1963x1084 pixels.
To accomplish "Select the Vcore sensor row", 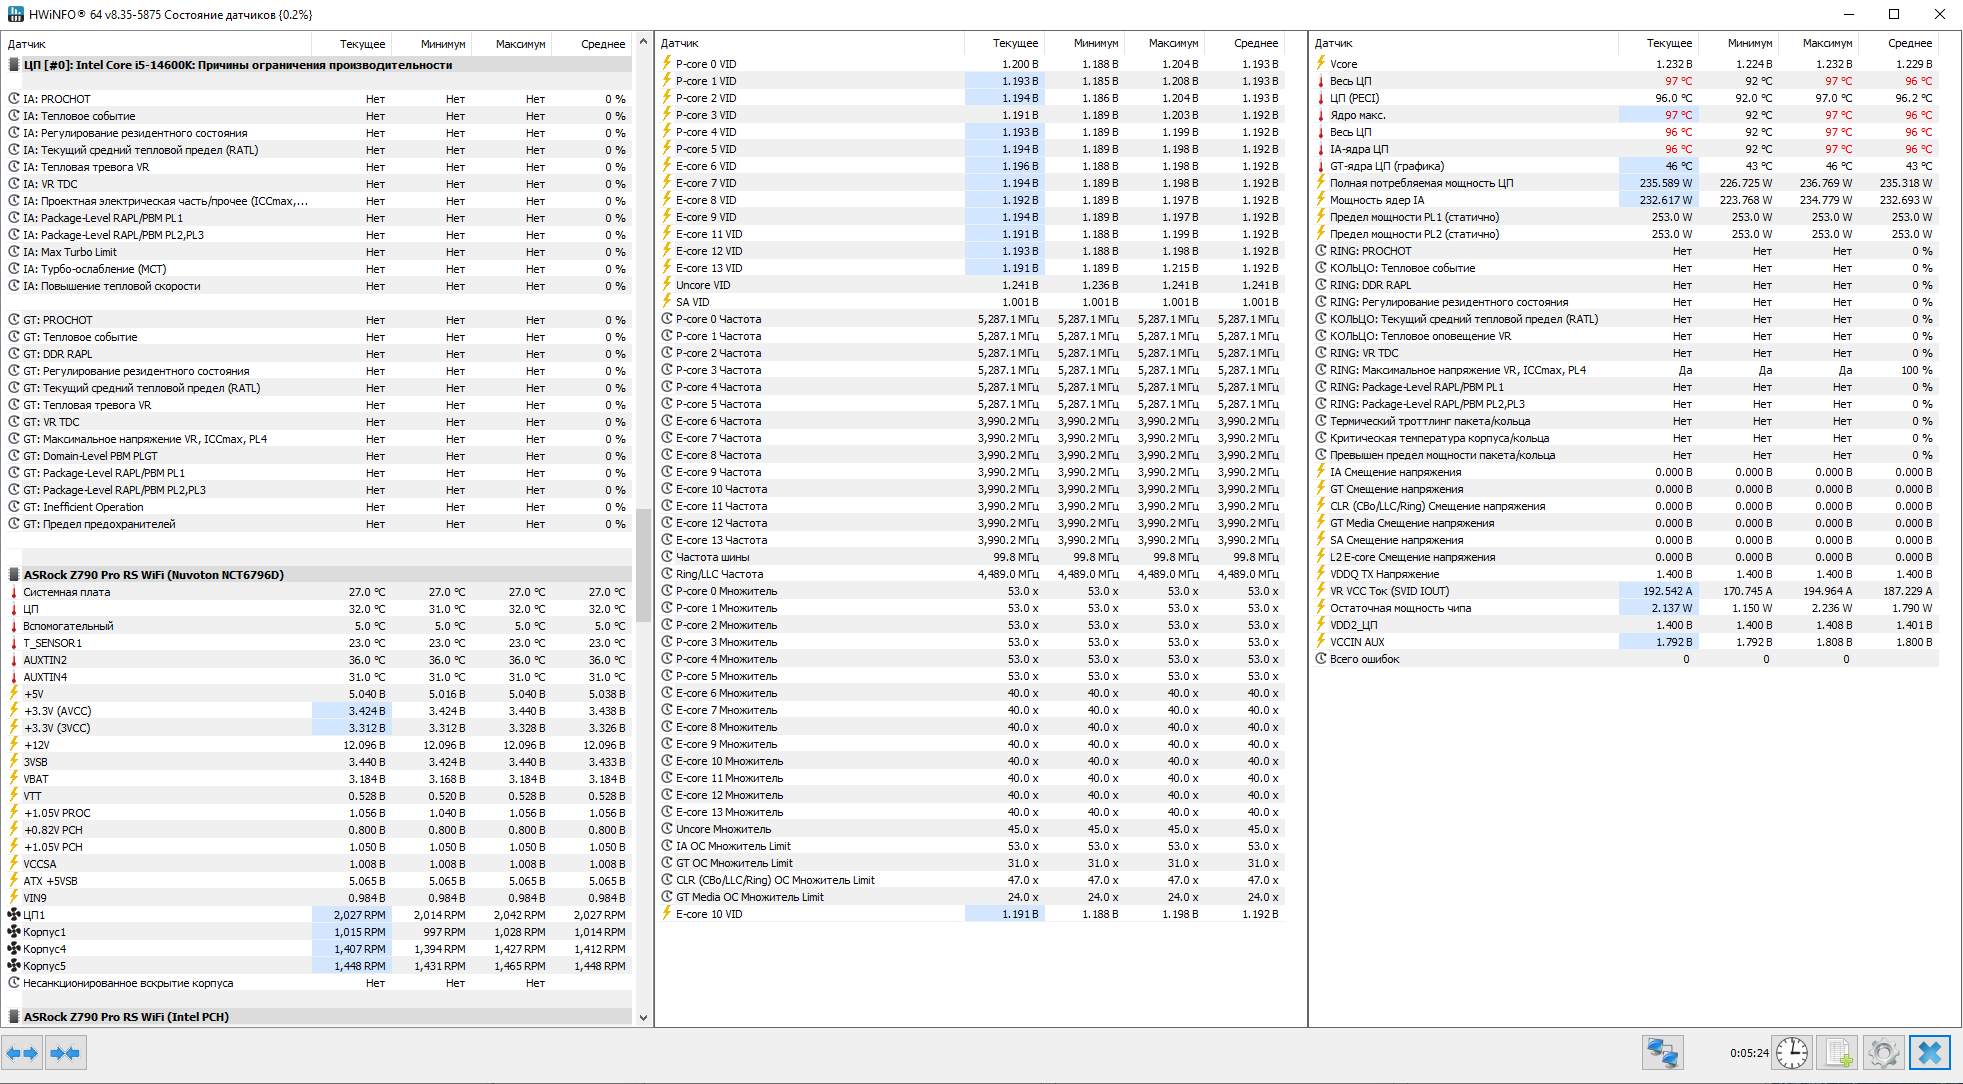I will [x=1344, y=64].
